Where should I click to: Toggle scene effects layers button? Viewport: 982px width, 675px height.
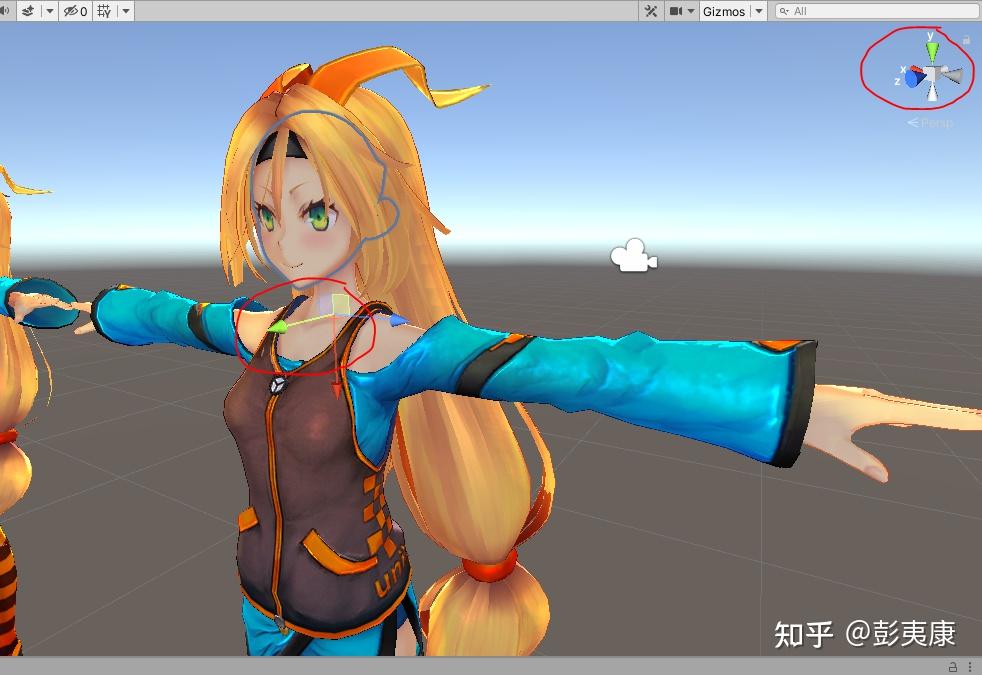coord(28,11)
